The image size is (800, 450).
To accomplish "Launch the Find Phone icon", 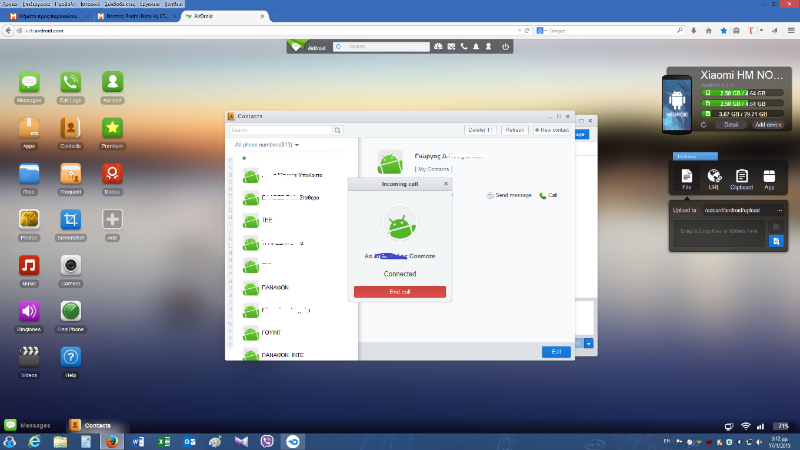I will [x=70, y=311].
